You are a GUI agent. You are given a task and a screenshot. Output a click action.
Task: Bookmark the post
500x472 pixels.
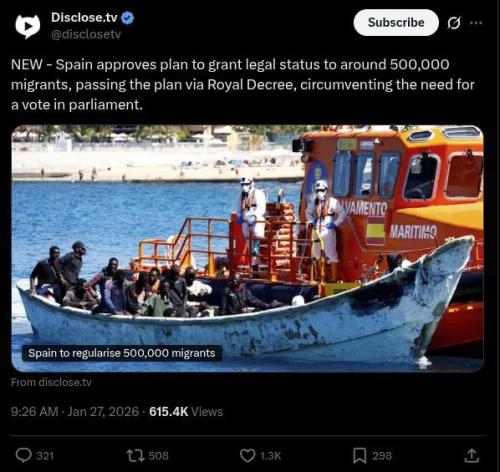(360, 456)
